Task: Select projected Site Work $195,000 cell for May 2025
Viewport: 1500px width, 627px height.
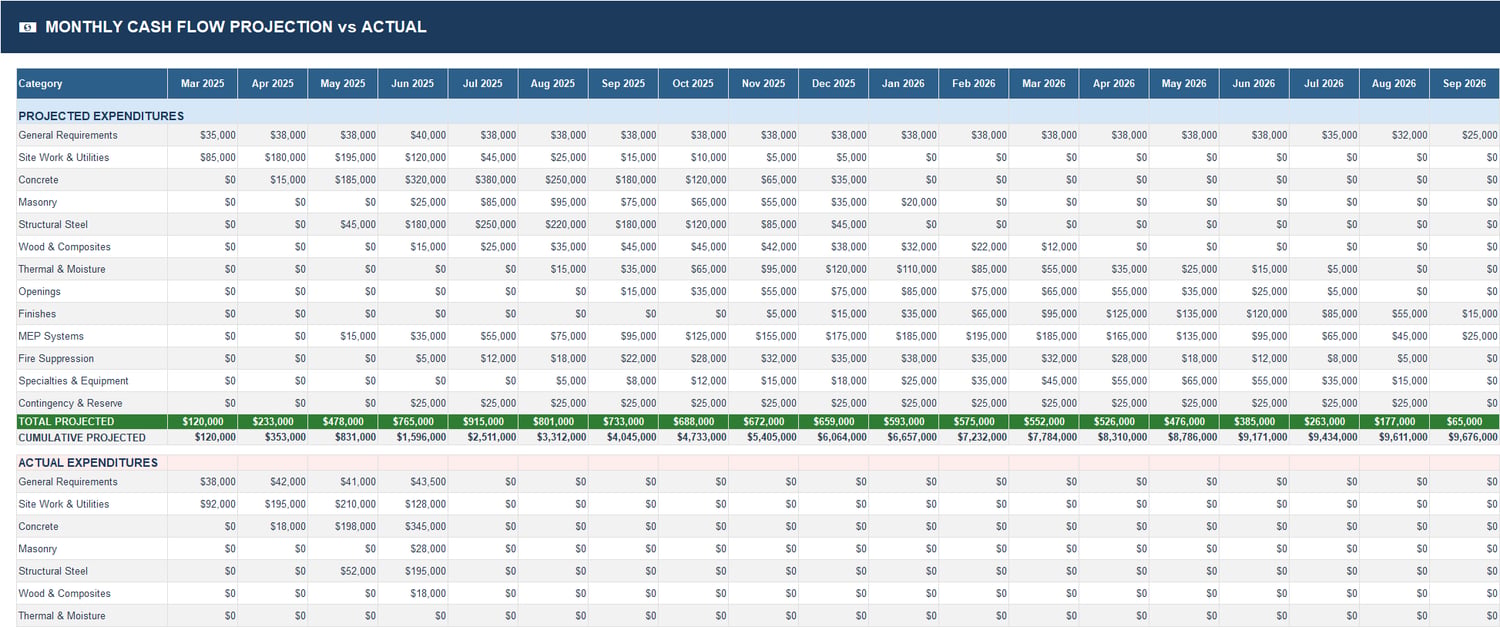Action: 343,157
